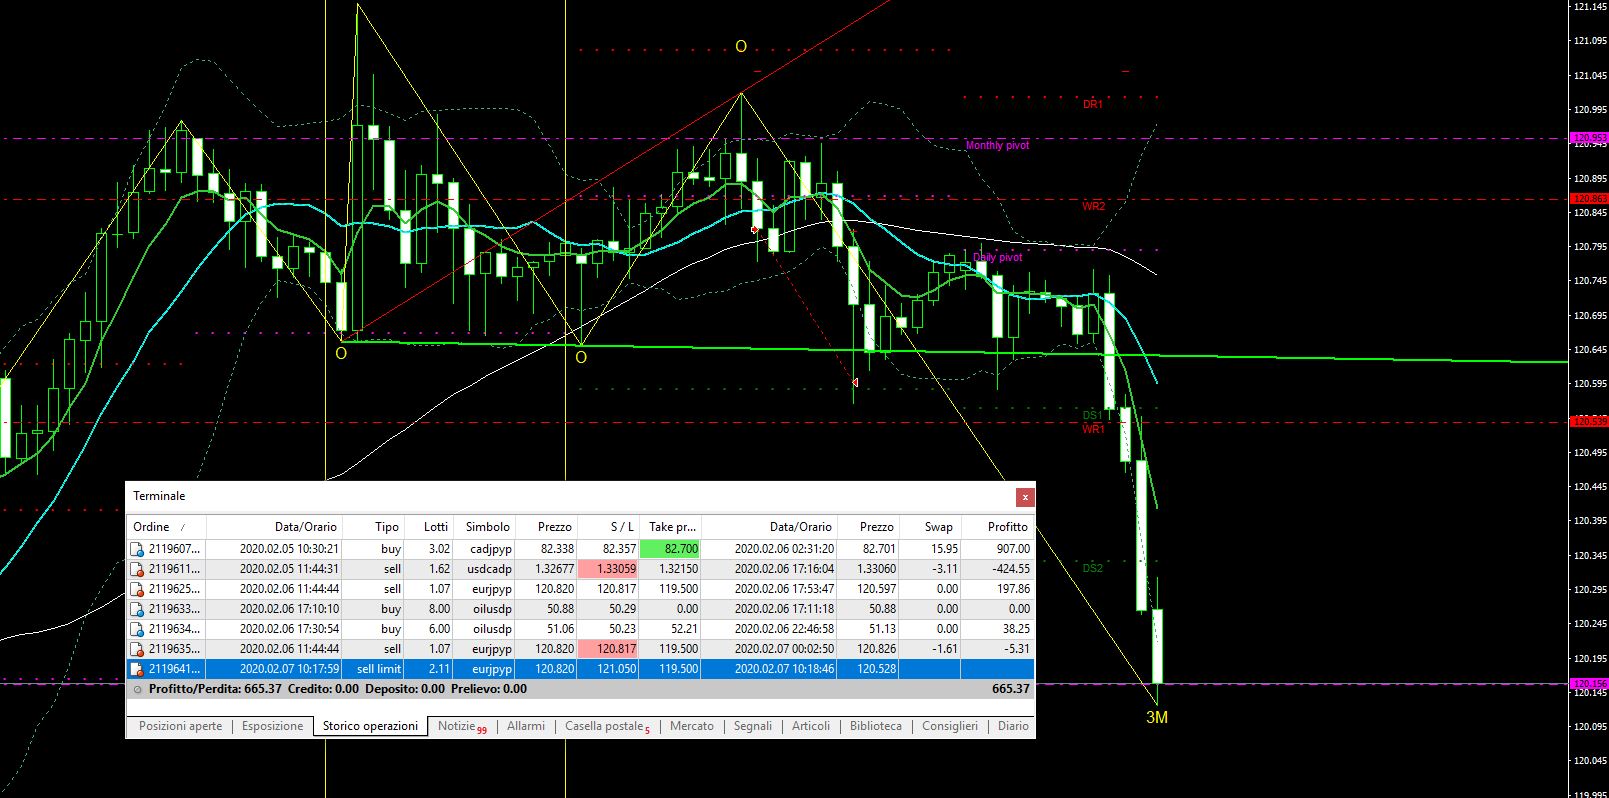Switch to the Allarmi tab
The image size is (1609, 798).
(x=526, y=726)
